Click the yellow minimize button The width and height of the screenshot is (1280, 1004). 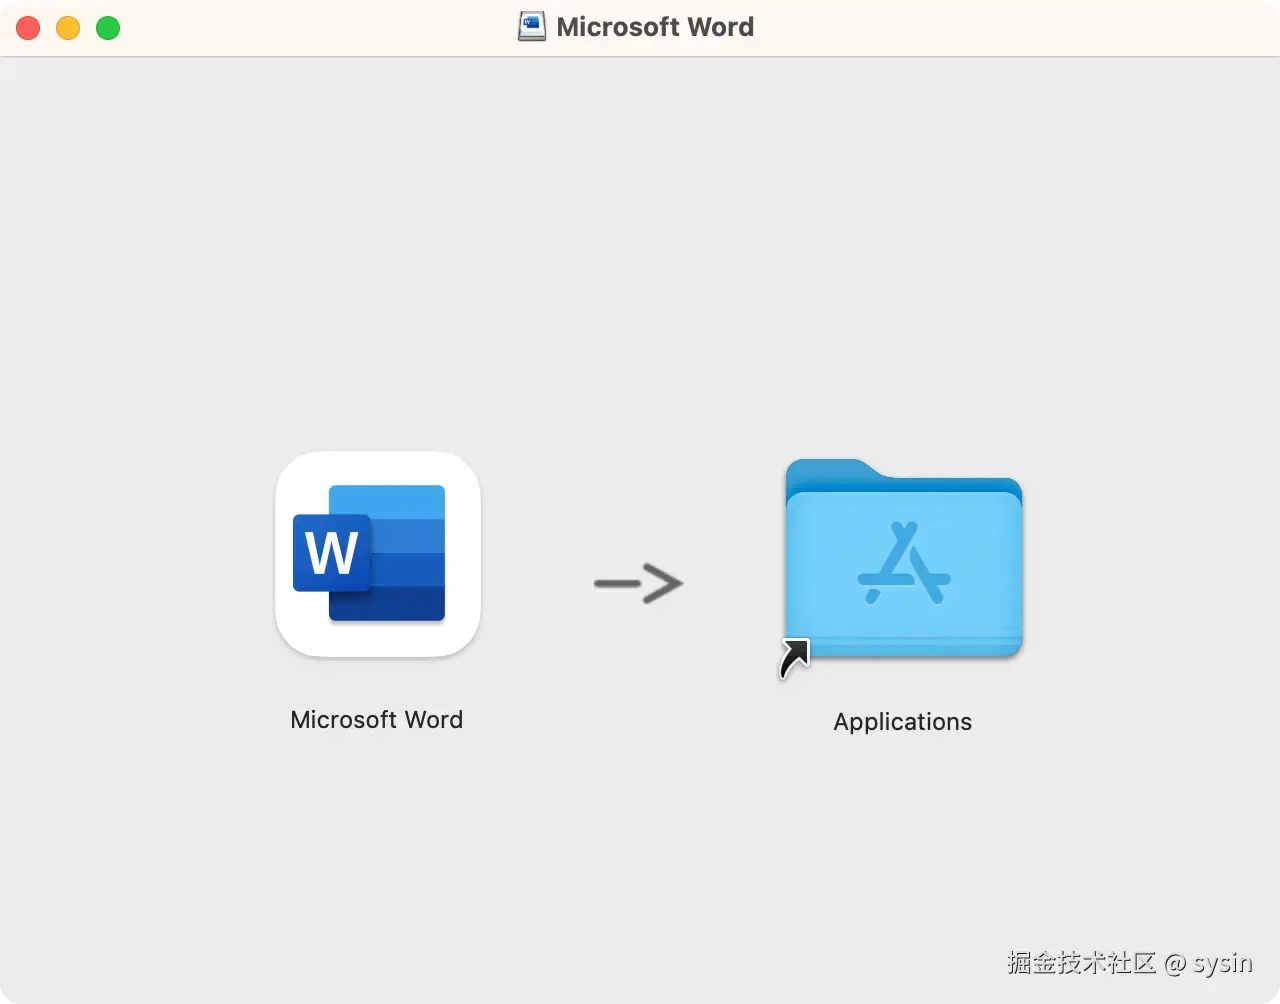(x=67, y=28)
